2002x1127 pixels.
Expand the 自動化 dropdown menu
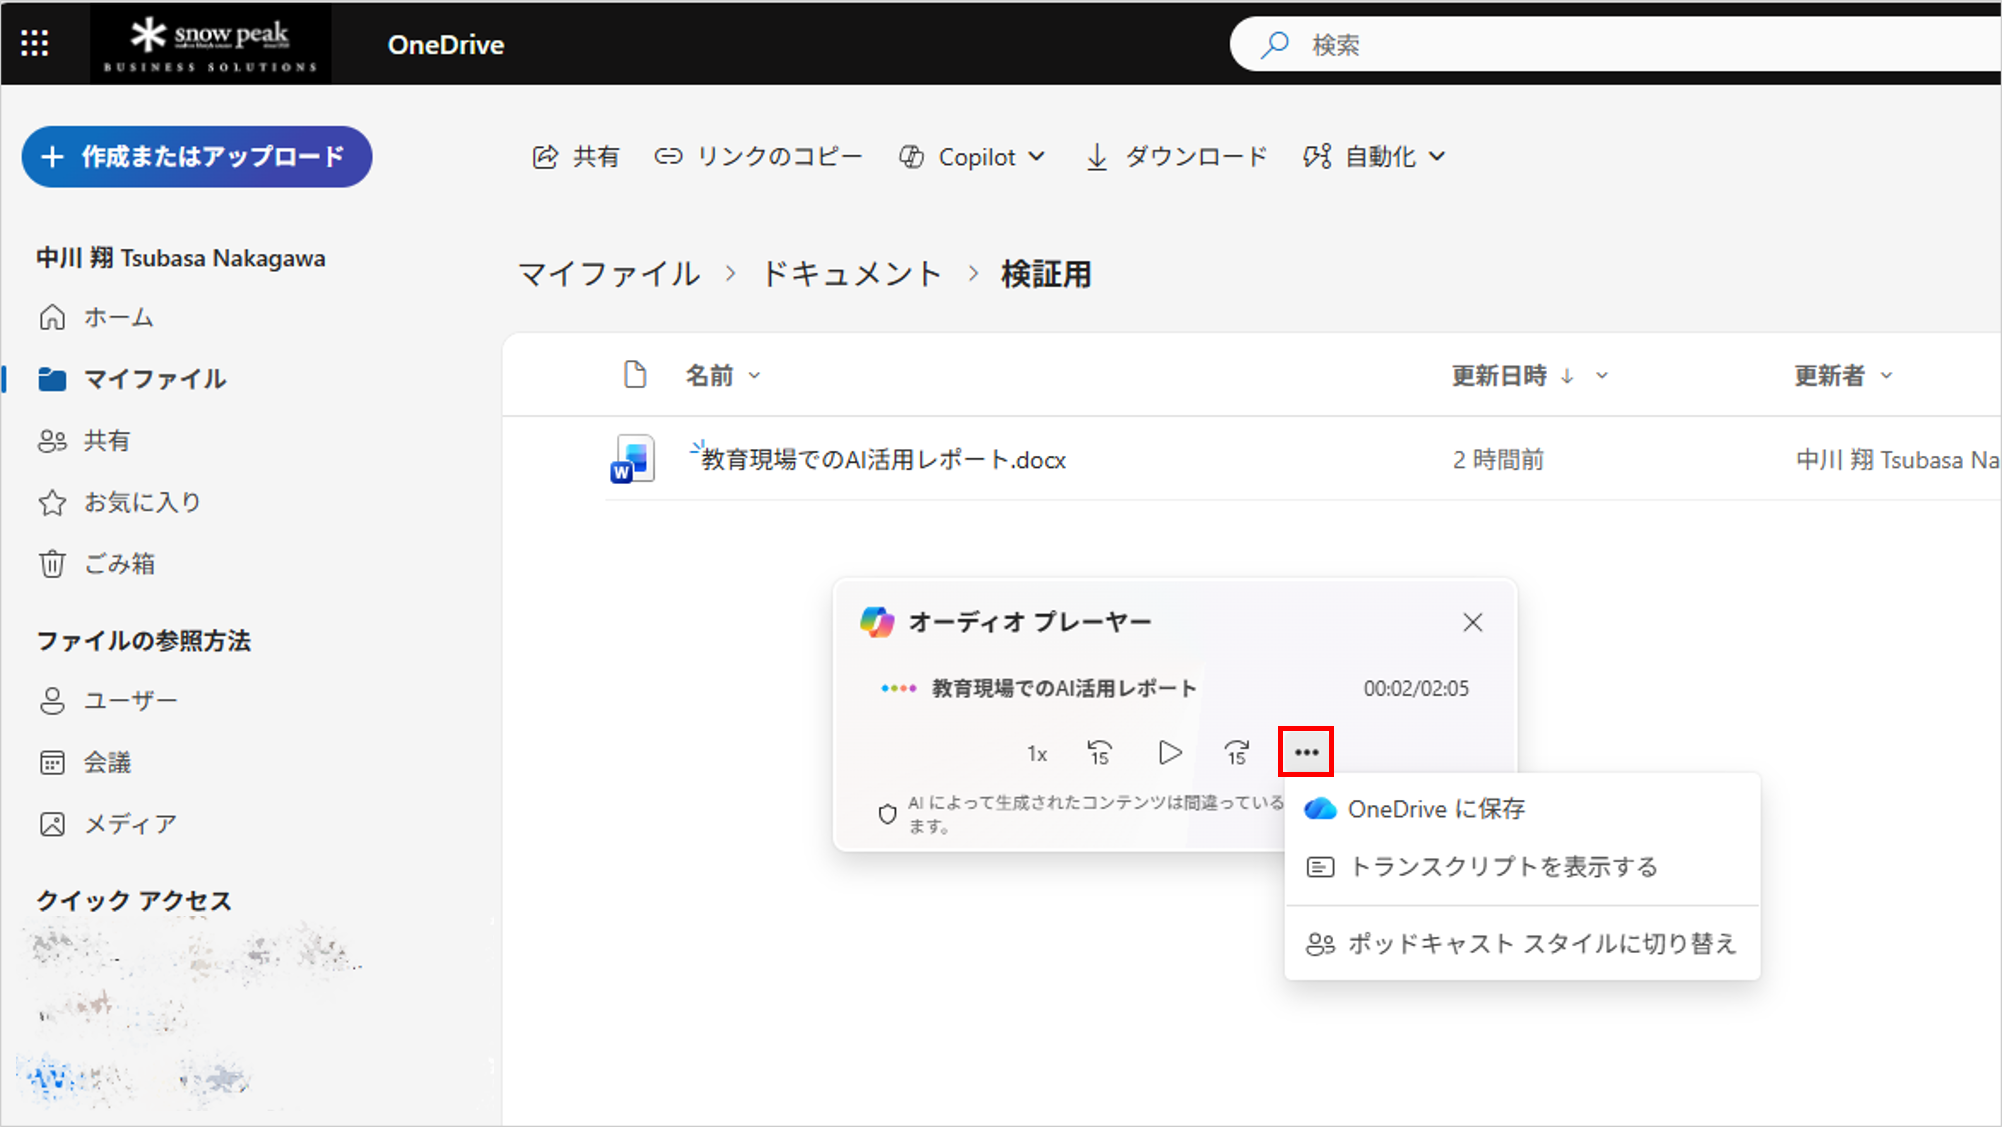[1374, 157]
